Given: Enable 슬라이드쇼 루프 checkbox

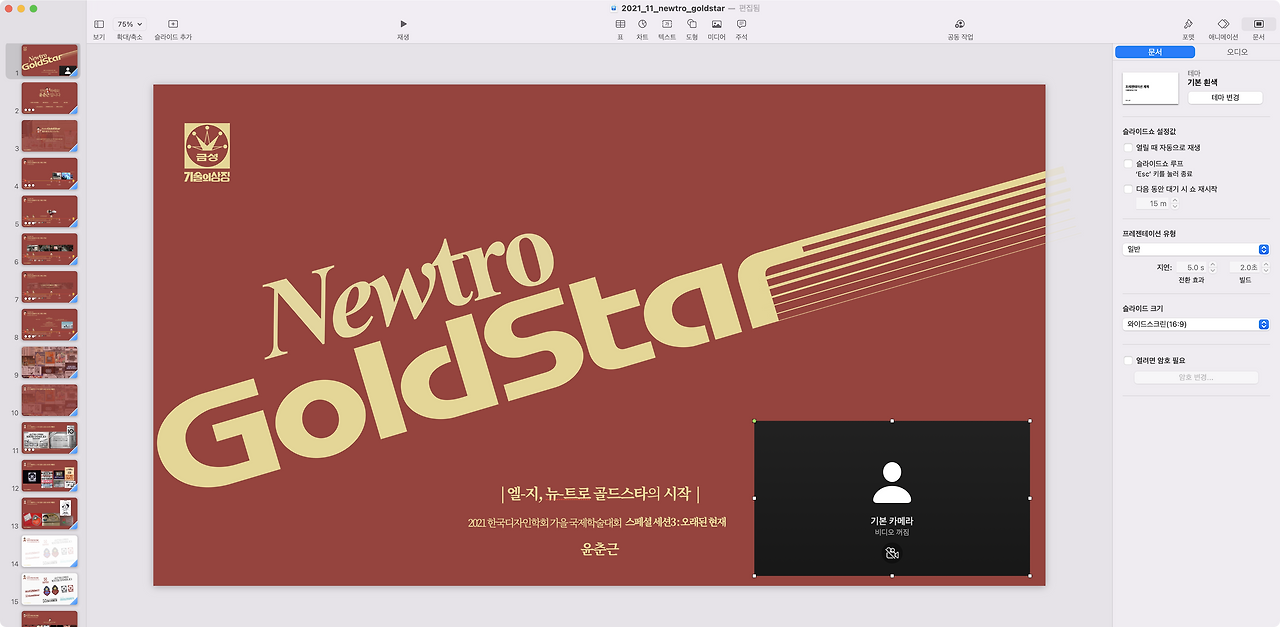Looking at the screenshot, I should tap(1128, 163).
